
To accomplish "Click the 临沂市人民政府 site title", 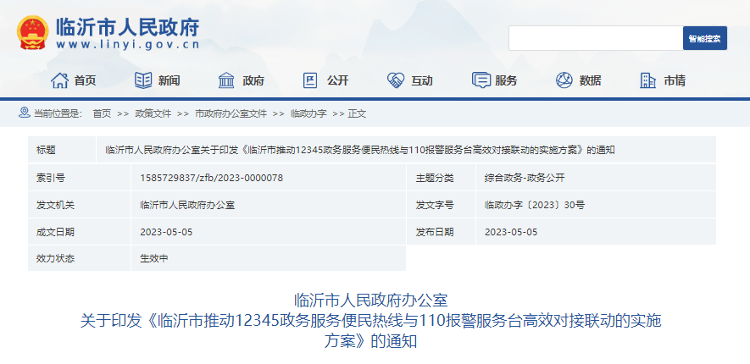I will (x=127, y=28).
